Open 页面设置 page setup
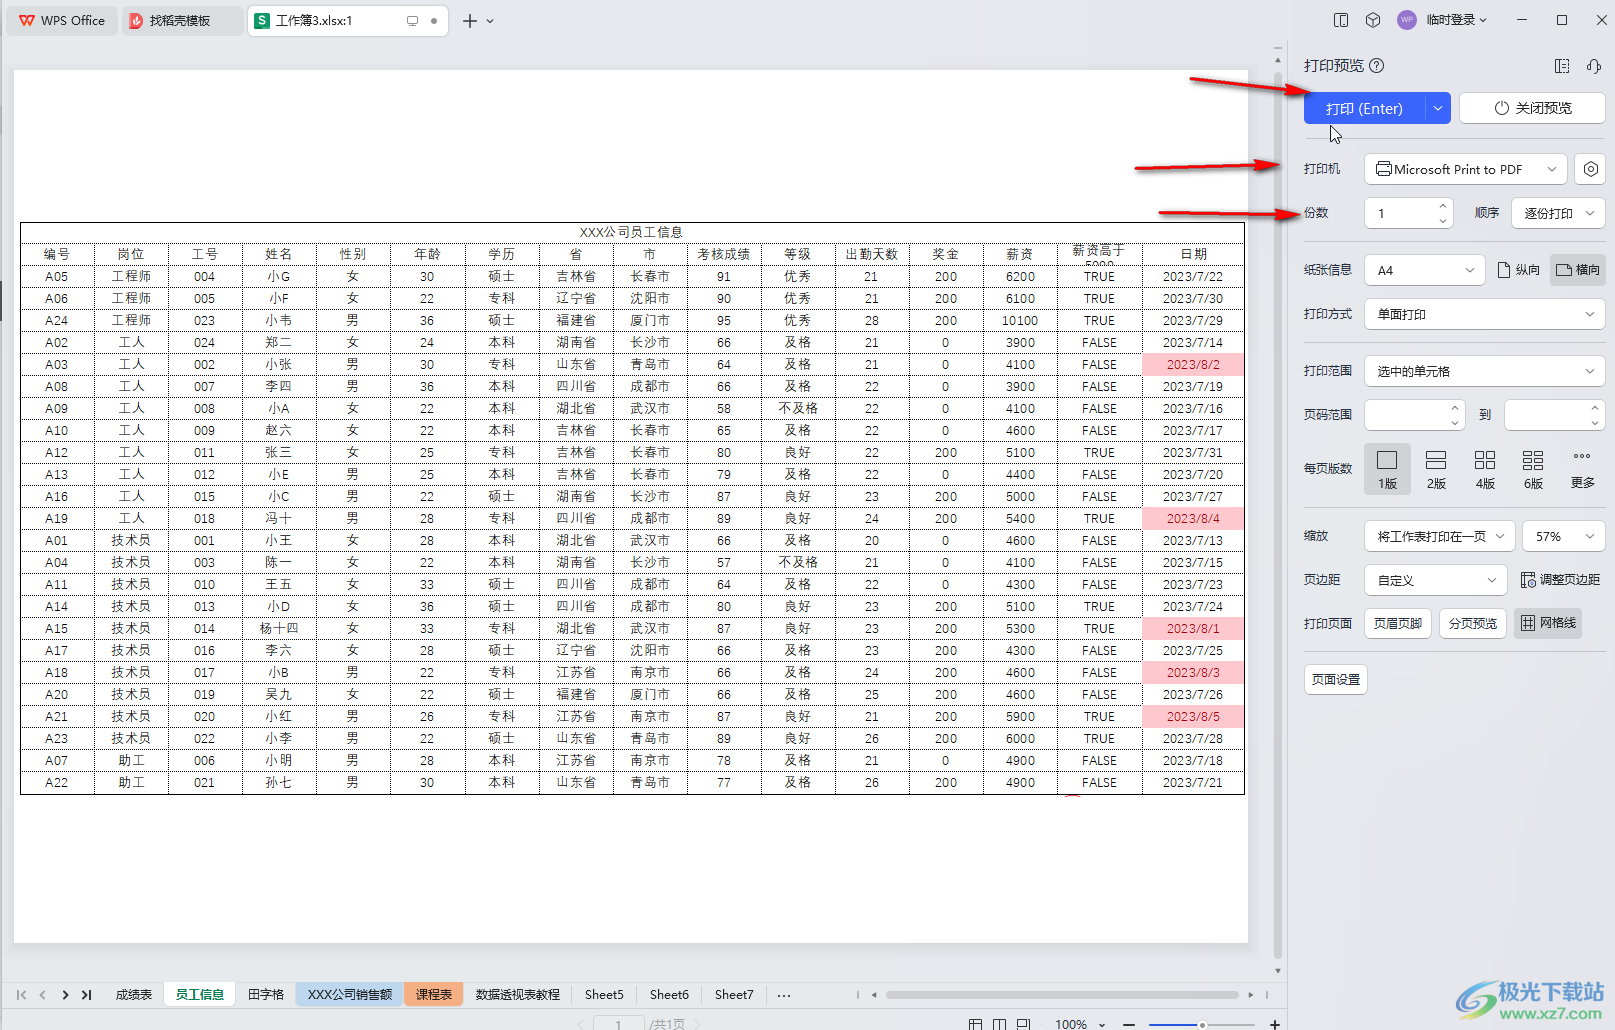 1336,679
